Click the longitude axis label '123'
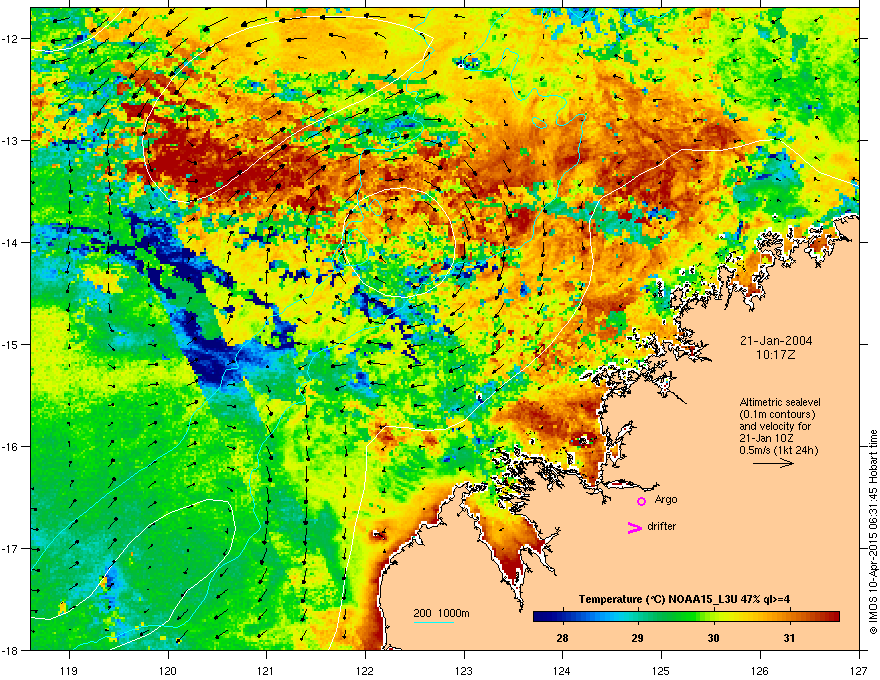Screen dimensions: 880x680 [464, 670]
